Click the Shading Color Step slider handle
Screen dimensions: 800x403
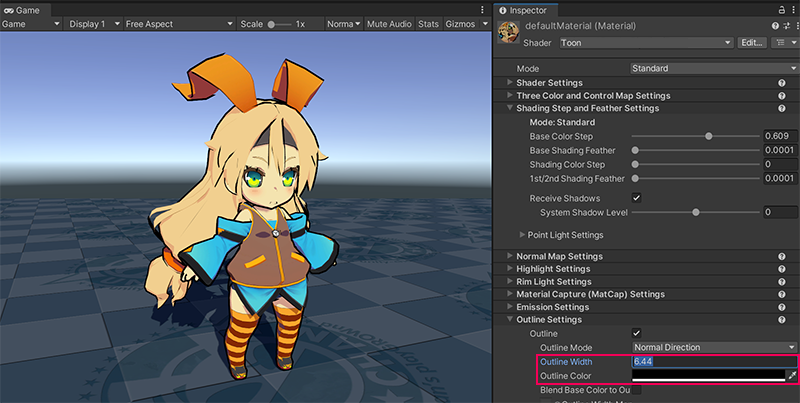coord(635,164)
